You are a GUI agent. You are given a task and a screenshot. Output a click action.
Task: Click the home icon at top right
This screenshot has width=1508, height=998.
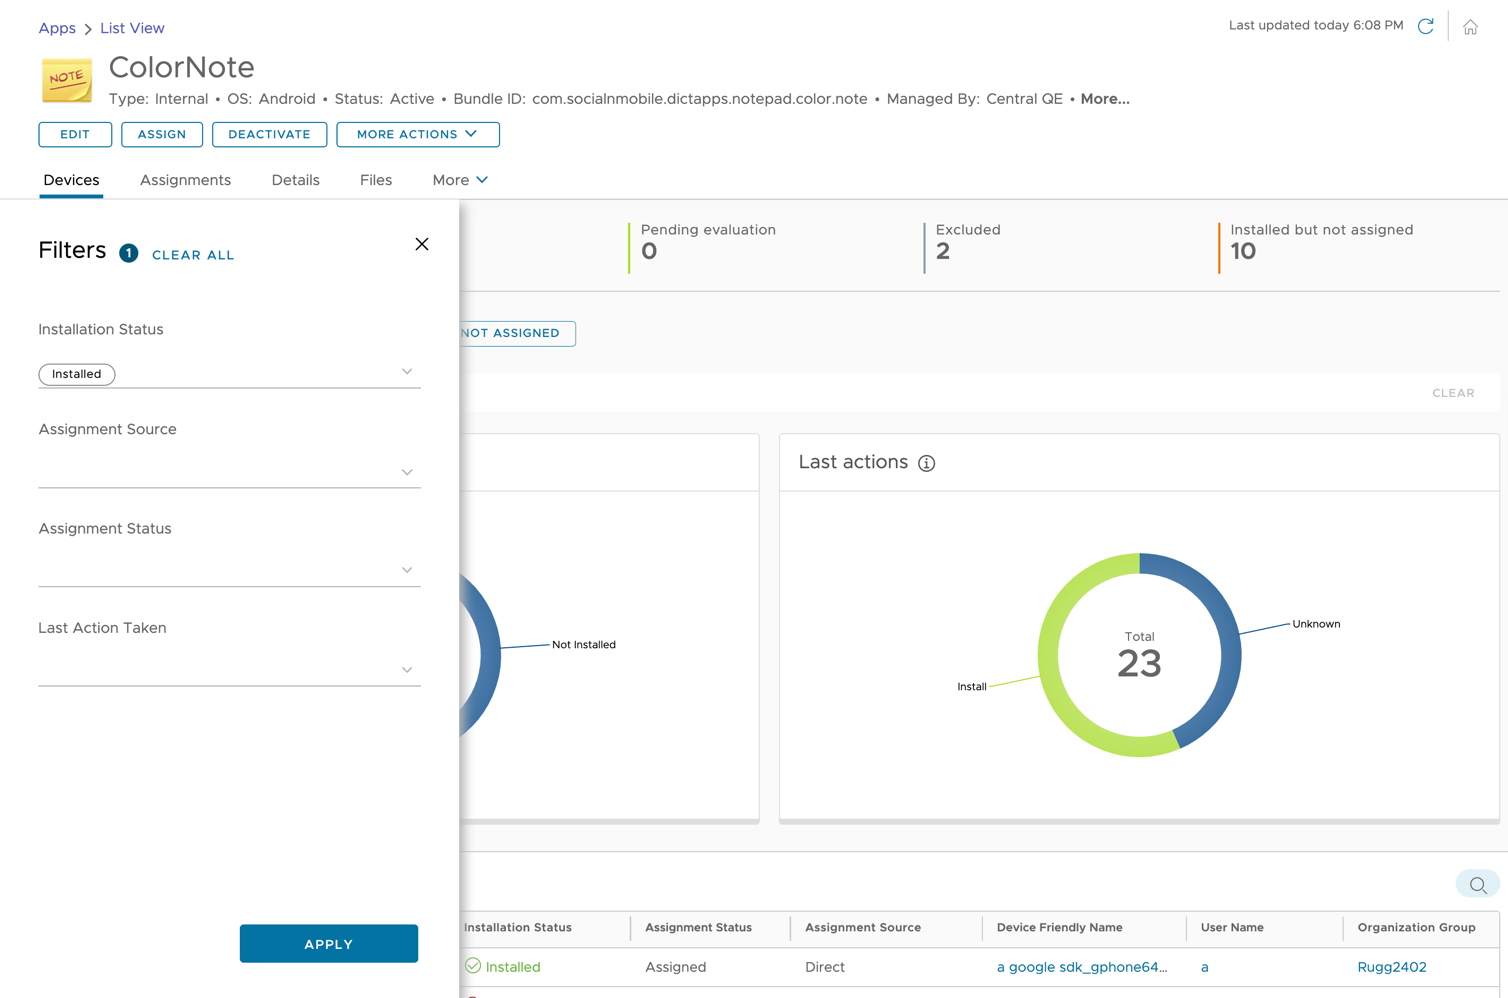[1470, 28]
